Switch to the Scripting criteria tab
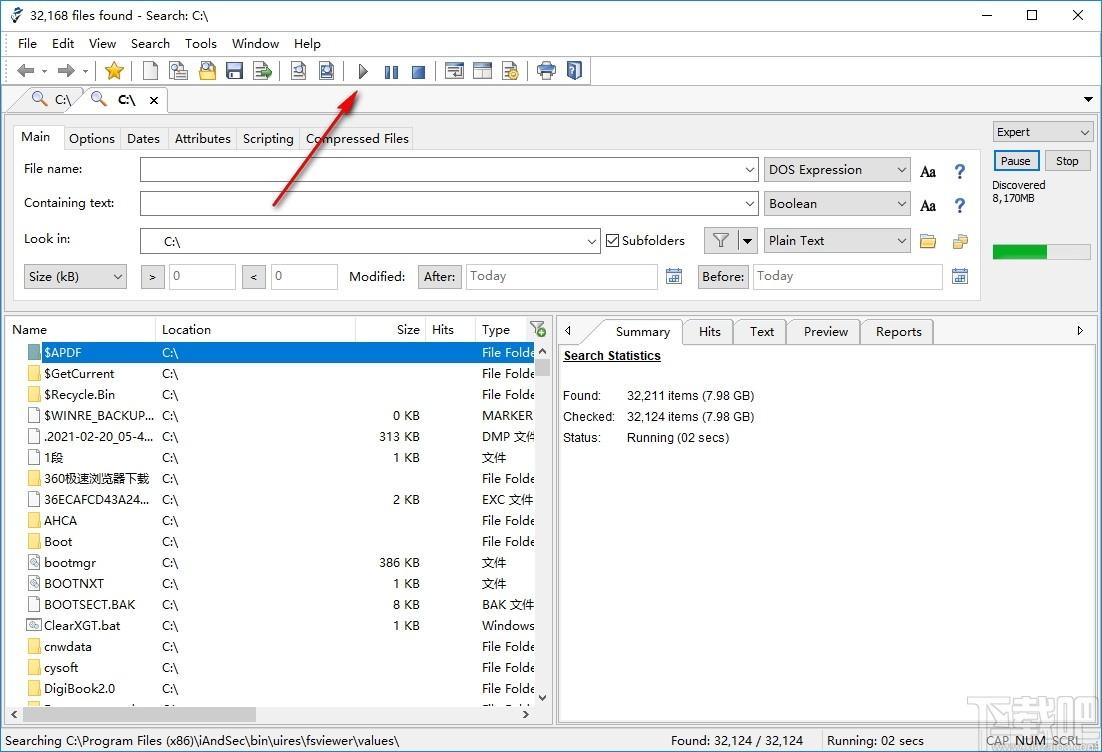 [268, 138]
